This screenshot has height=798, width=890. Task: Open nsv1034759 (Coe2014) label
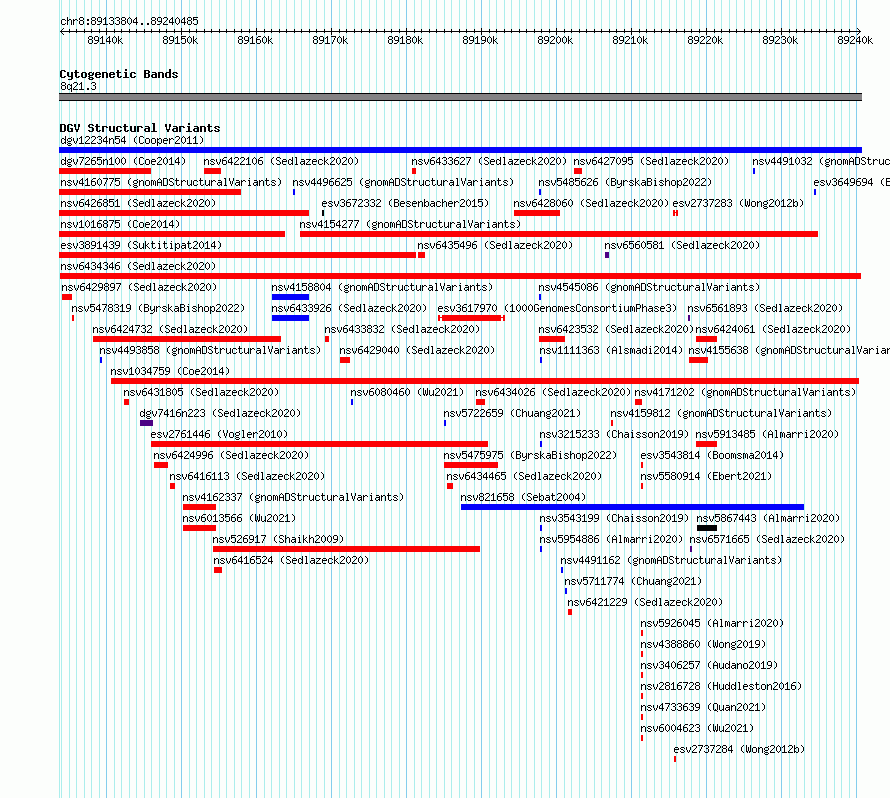point(170,371)
